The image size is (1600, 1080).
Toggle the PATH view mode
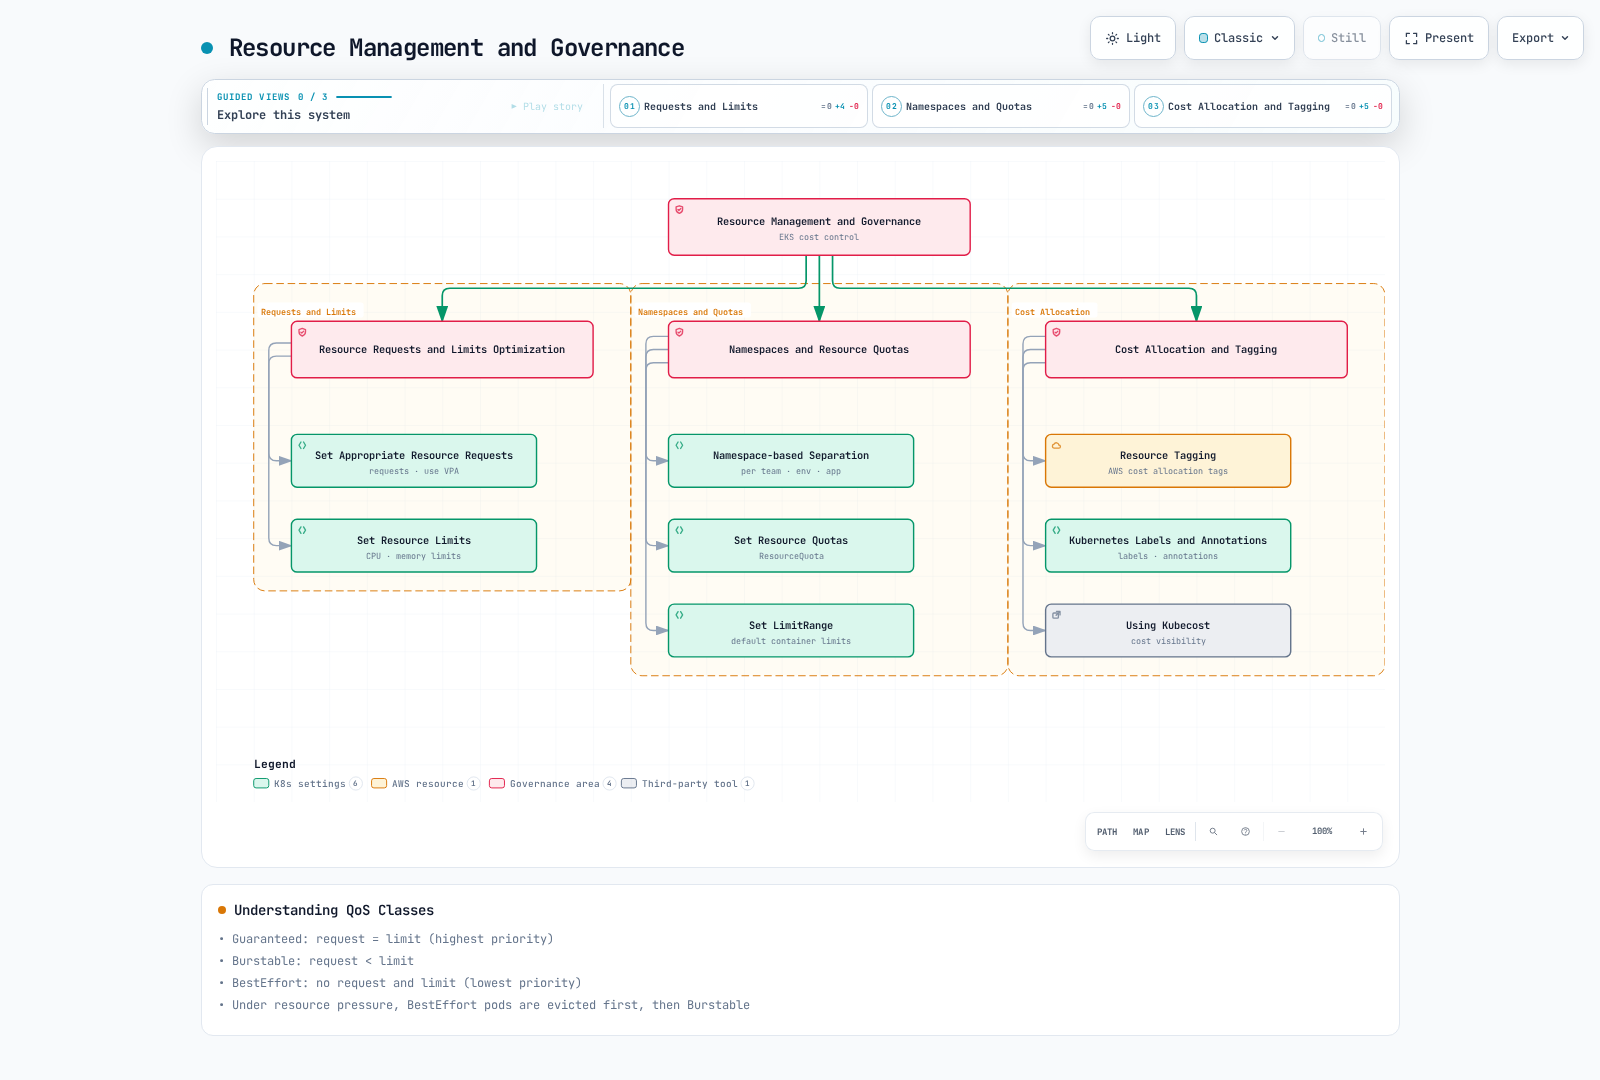click(x=1107, y=832)
